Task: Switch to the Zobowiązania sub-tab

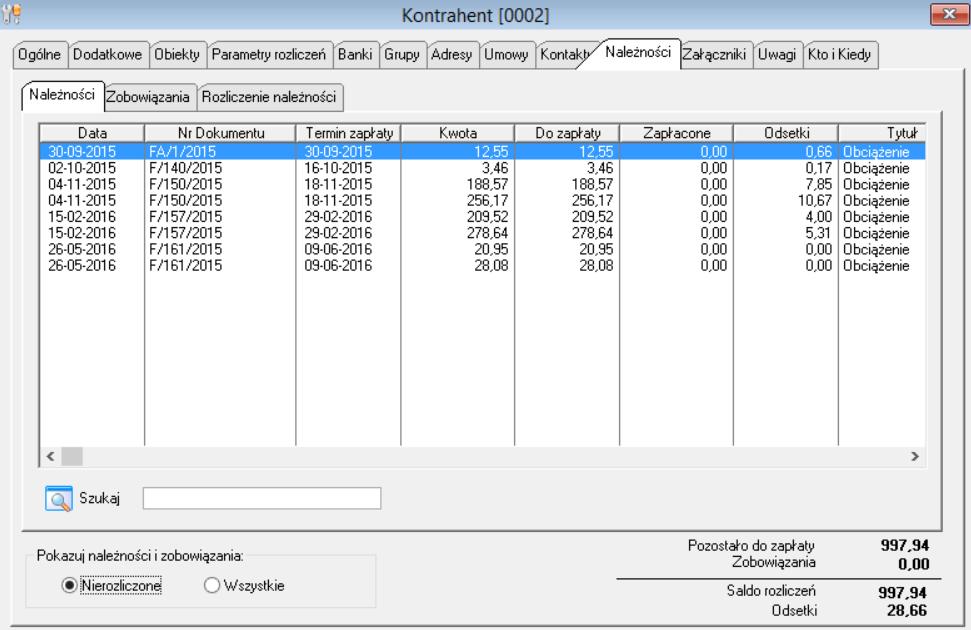Action: [x=148, y=97]
